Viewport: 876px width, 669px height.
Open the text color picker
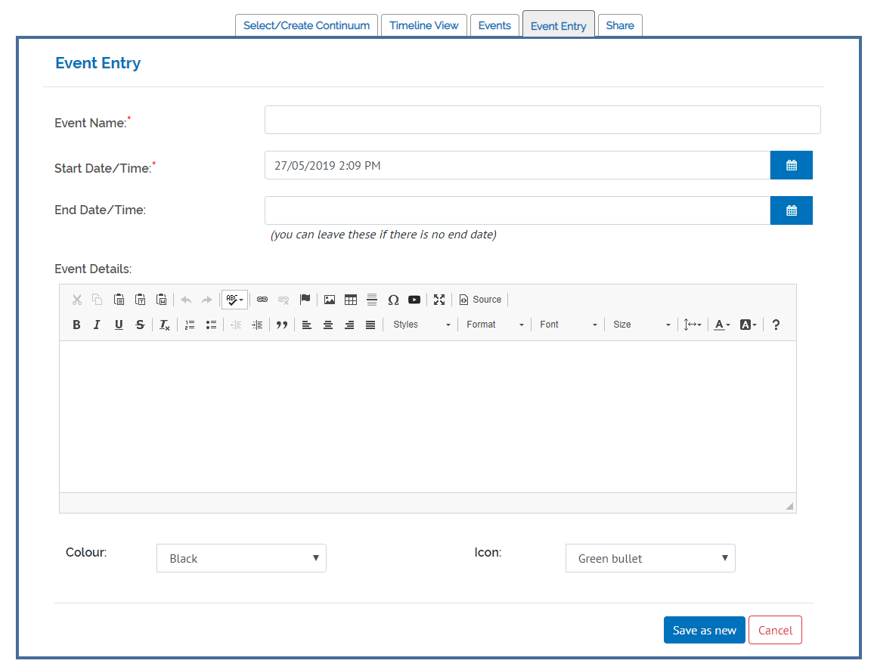(722, 325)
